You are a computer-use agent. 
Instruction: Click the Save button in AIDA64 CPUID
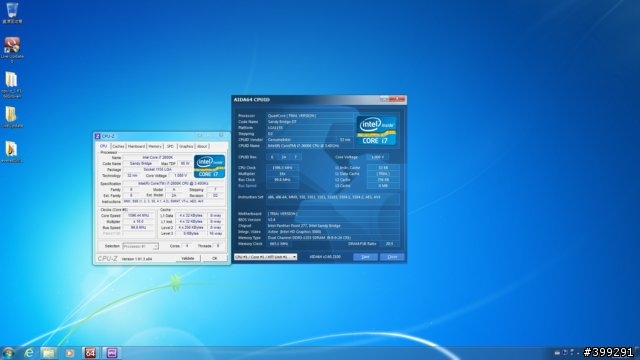point(365,257)
